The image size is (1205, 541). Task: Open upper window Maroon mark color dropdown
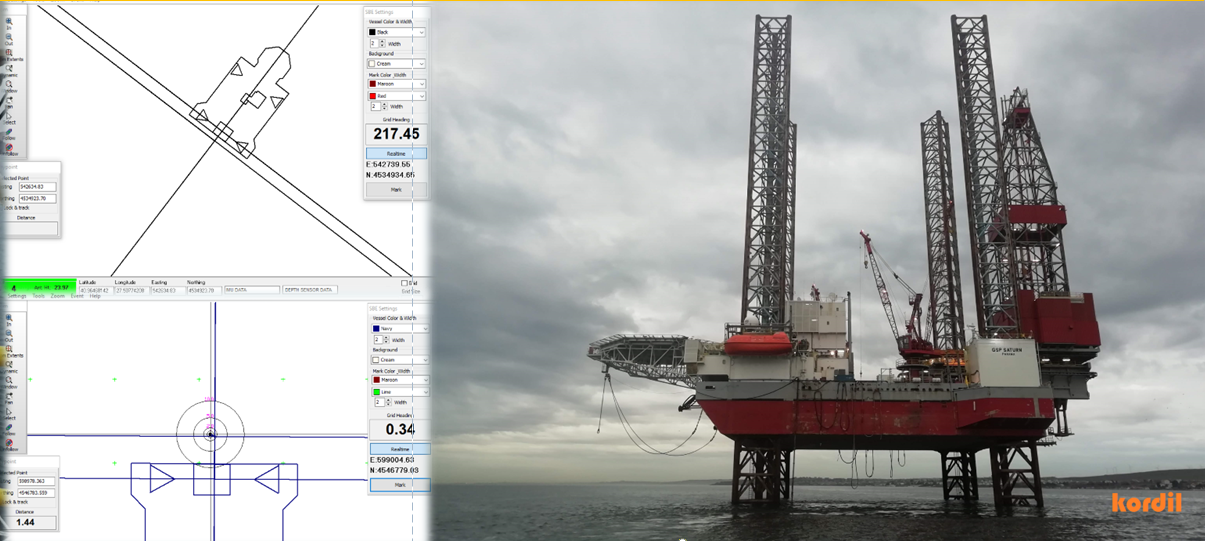click(397, 84)
